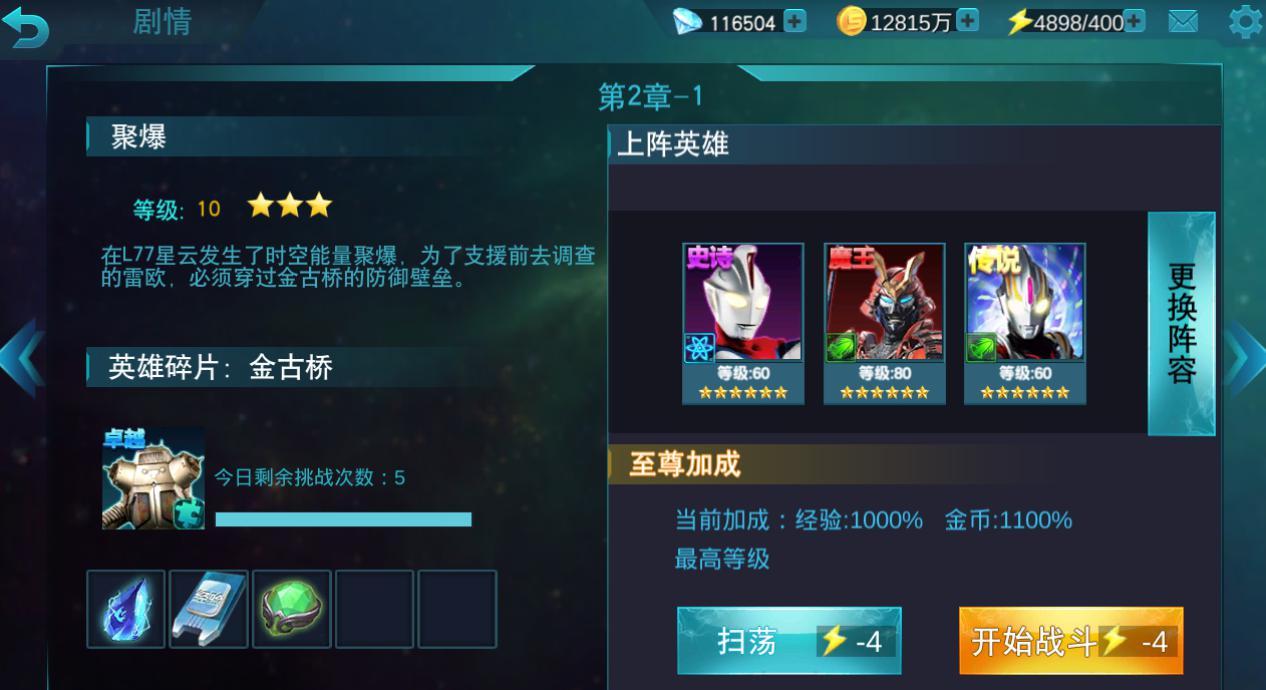The height and width of the screenshot is (690, 1266).
Task: Open the settings gear icon
Action: [x=1244, y=21]
